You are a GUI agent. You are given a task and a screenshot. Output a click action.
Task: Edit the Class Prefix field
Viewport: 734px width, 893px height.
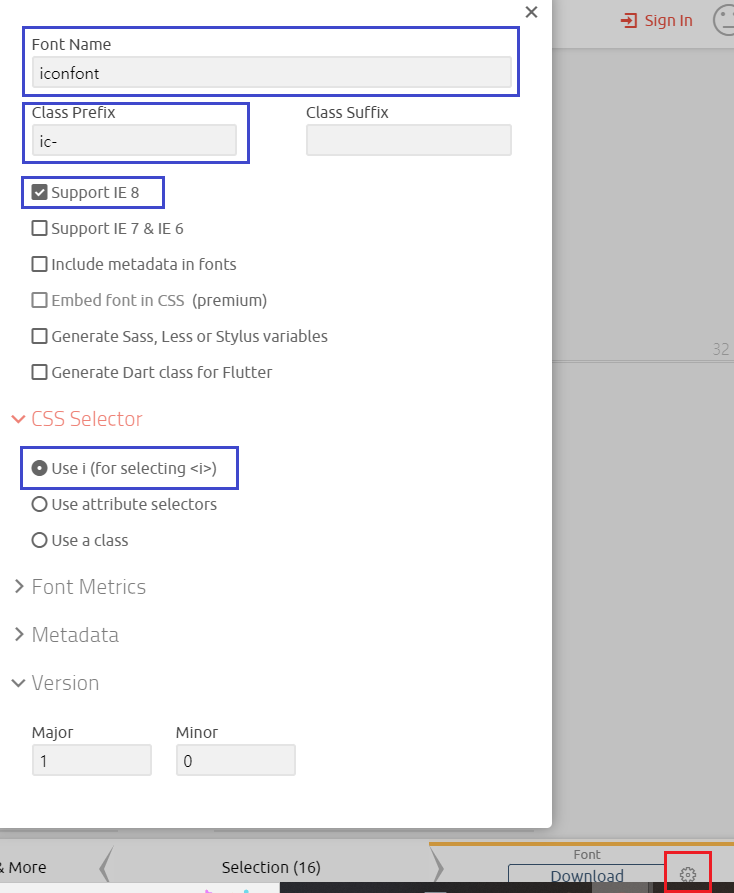[134, 140]
